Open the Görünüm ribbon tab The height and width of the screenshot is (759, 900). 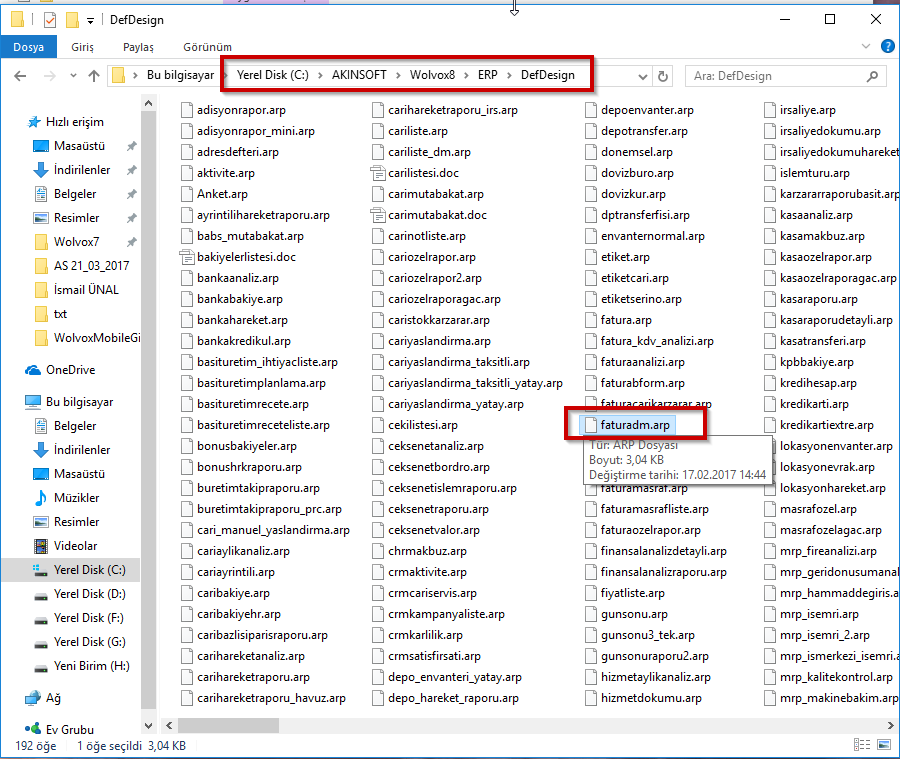pos(207,47)
